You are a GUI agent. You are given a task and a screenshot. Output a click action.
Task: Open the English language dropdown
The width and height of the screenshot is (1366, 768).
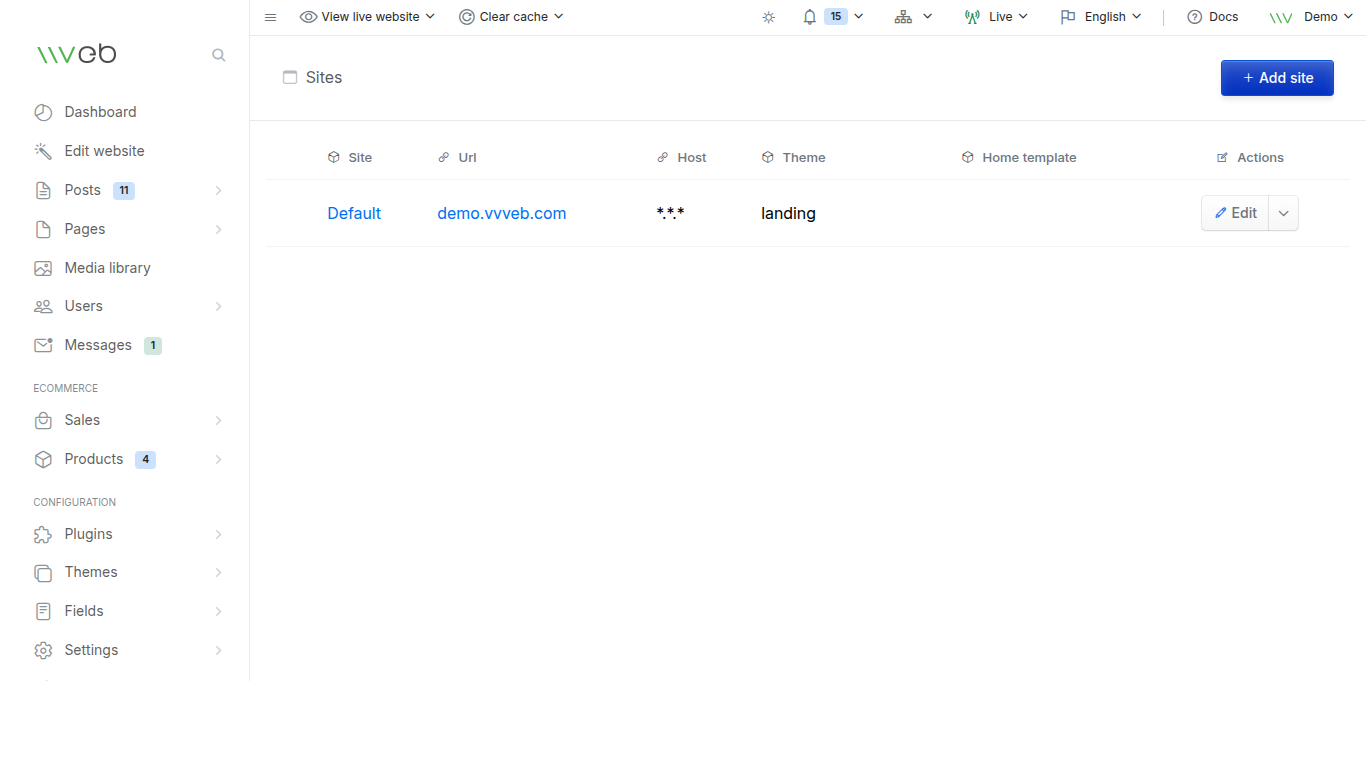pyautogui.click(x=1100, y=16)
